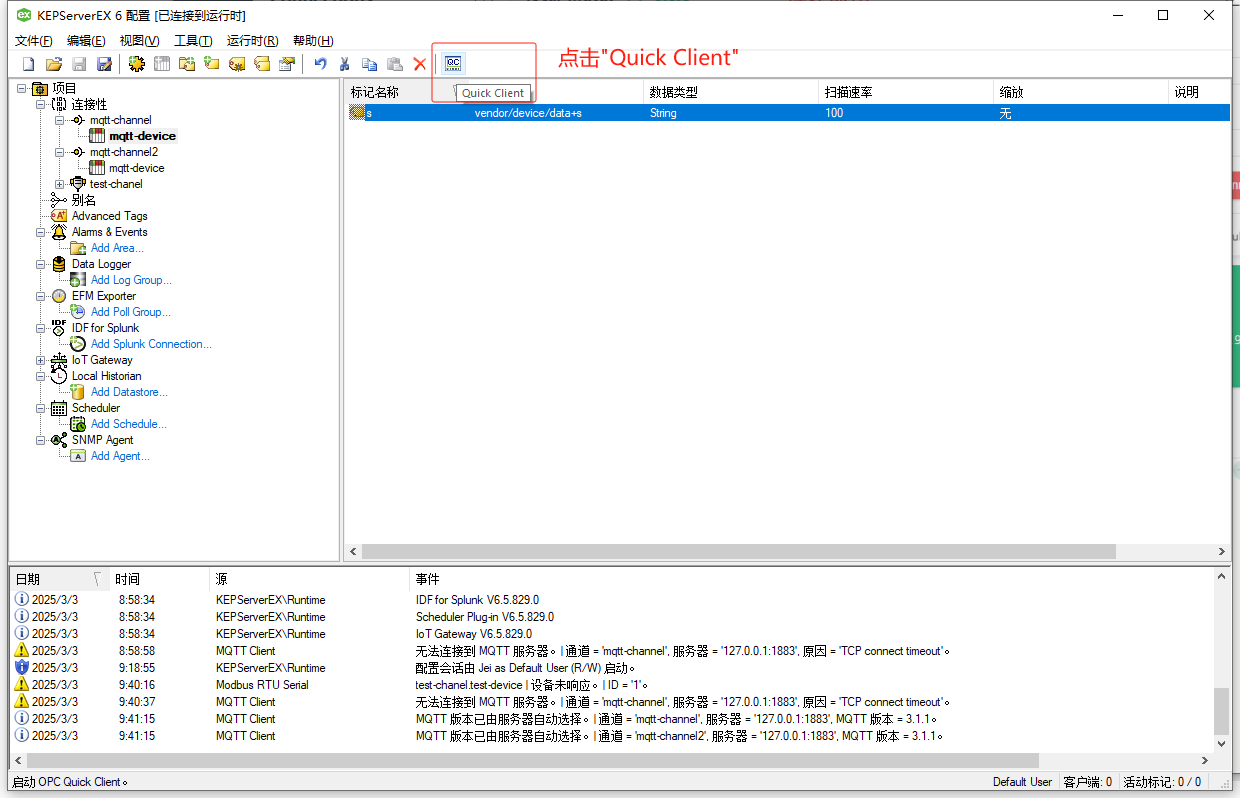The width and height of the screenshot is (1240, 798).
Task: Open the 文件(F) menu
Action: 34,41
